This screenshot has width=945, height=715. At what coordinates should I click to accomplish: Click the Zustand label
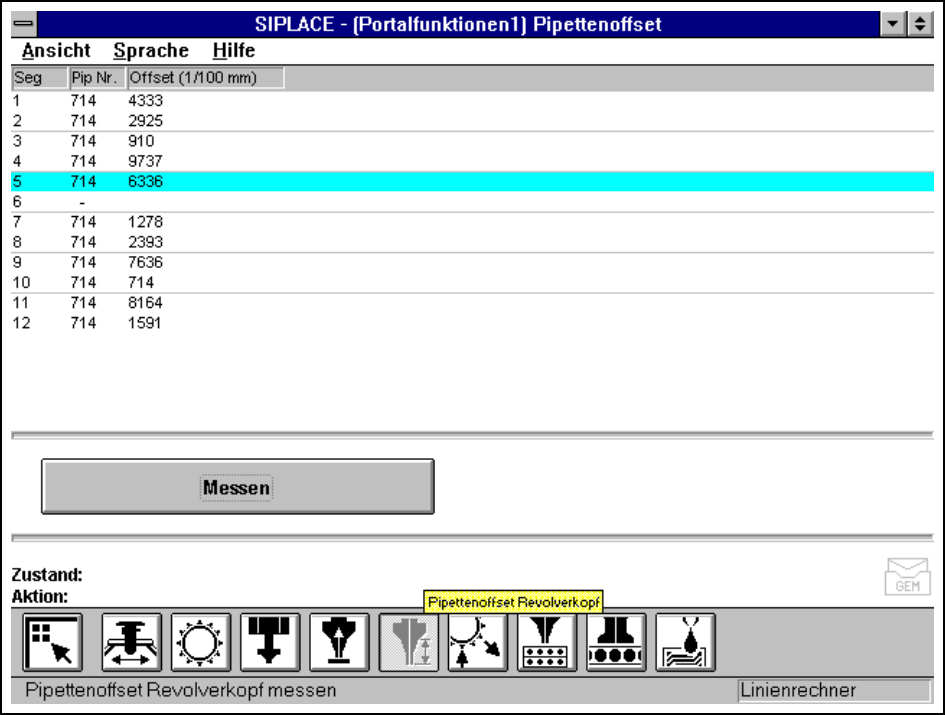[x=47, y=575]
